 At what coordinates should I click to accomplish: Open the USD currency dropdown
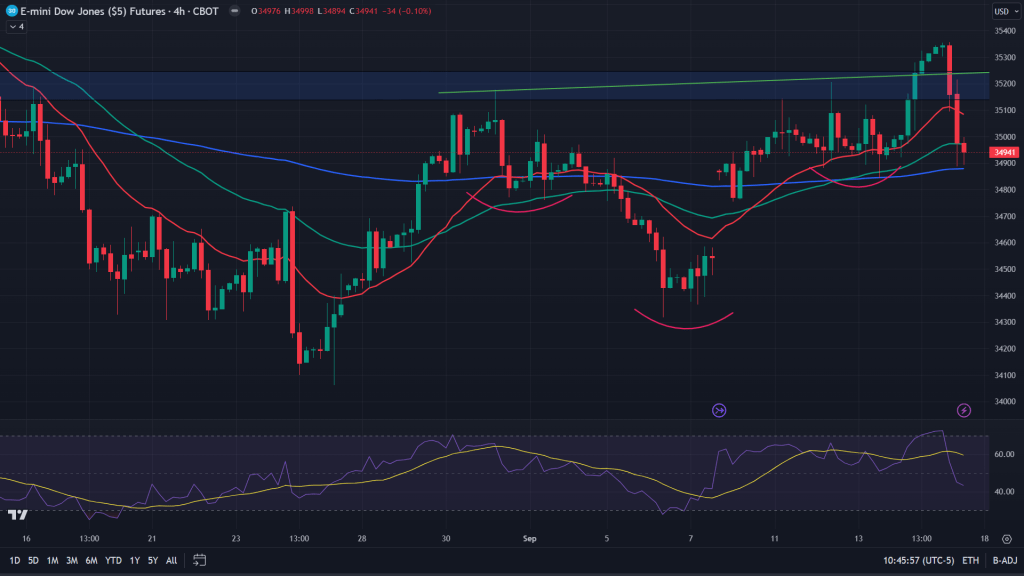(x=1003, y=11)
